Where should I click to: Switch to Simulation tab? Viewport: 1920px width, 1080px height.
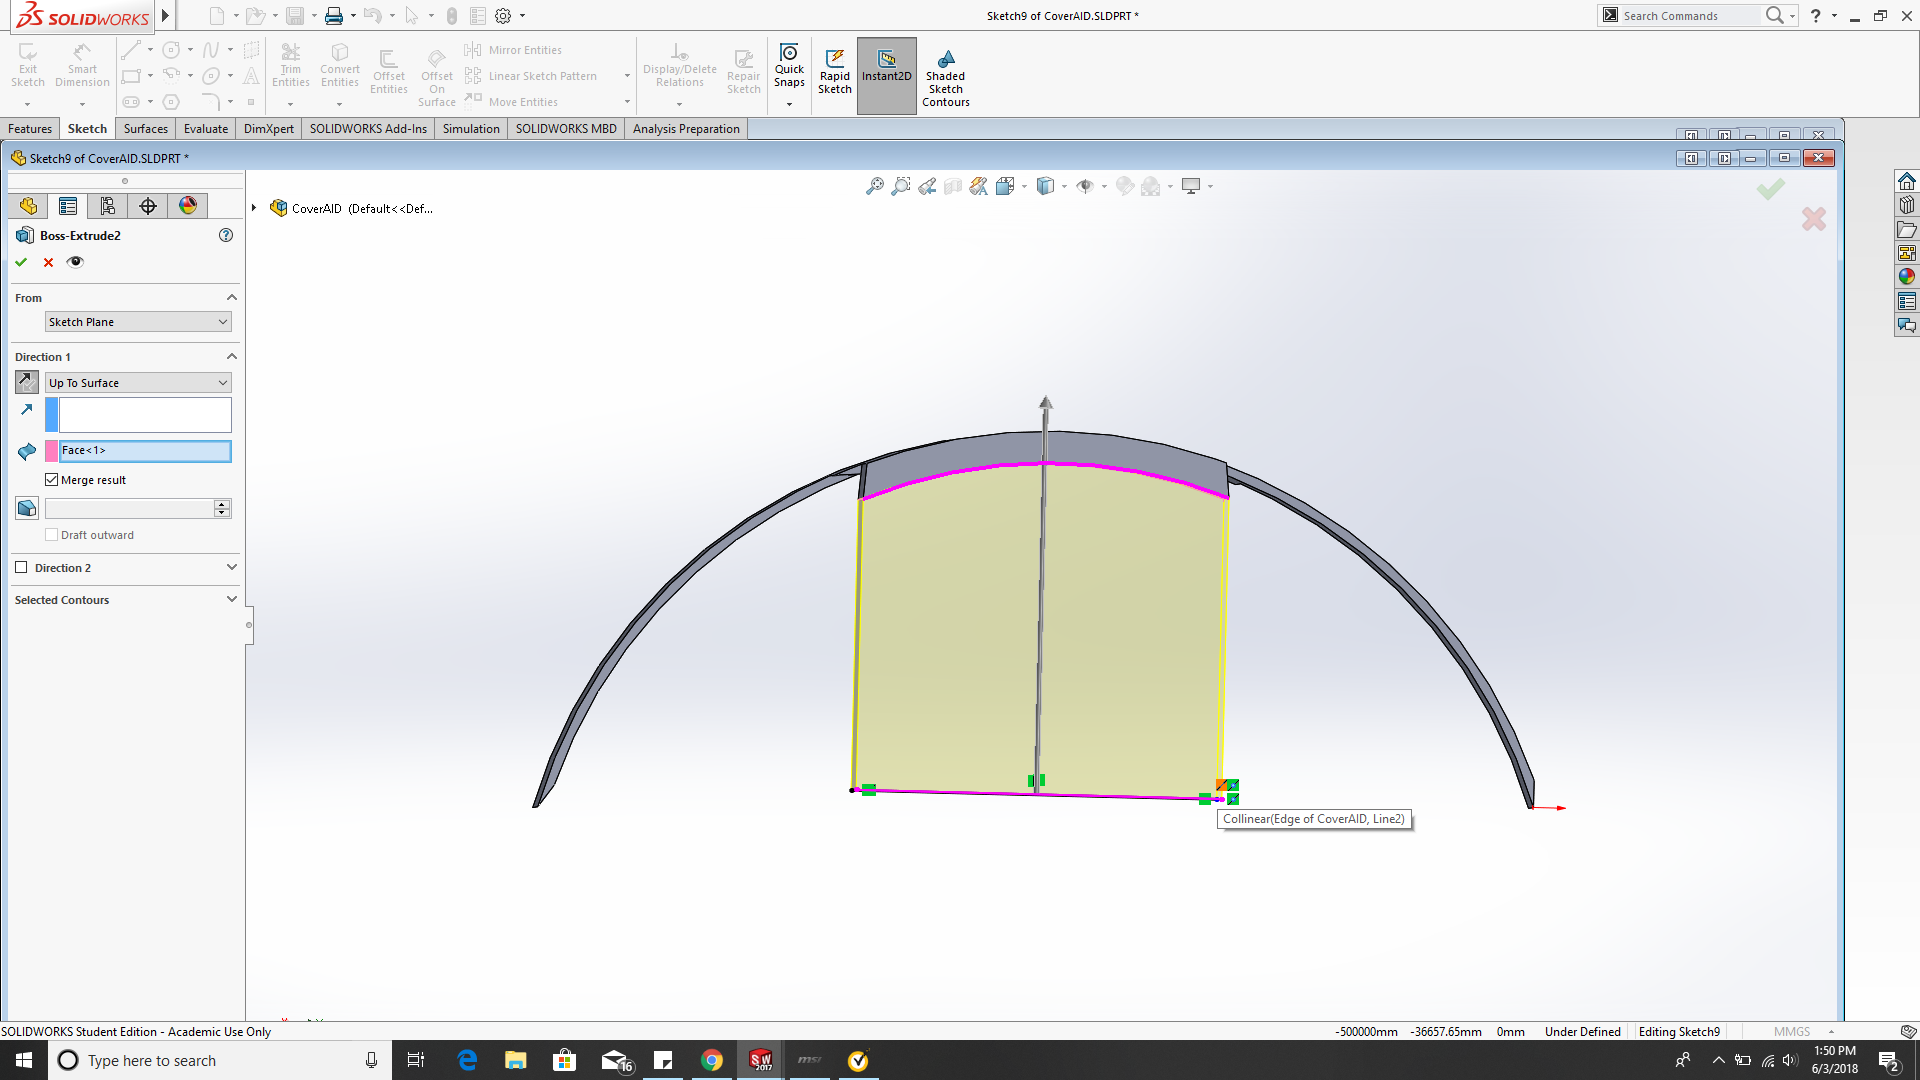[471, 129]
